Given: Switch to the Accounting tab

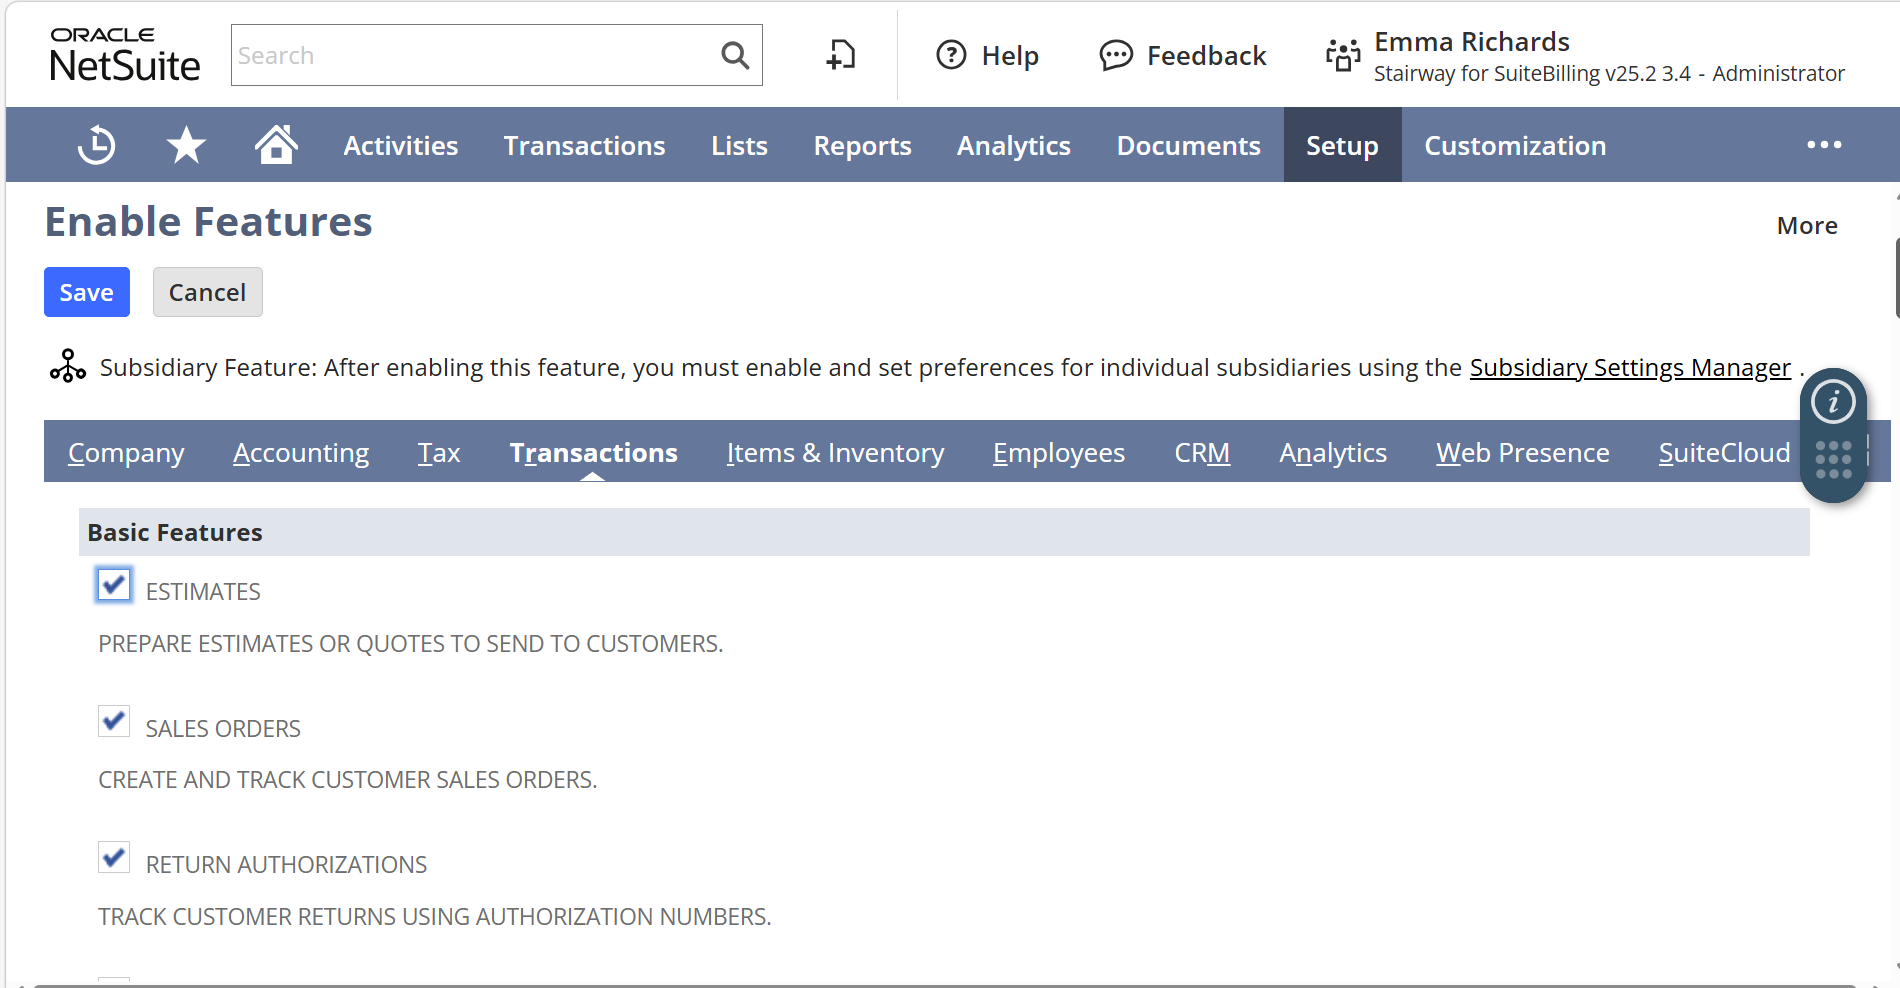Looking at the screenshot, I should [x=301, y=453].
